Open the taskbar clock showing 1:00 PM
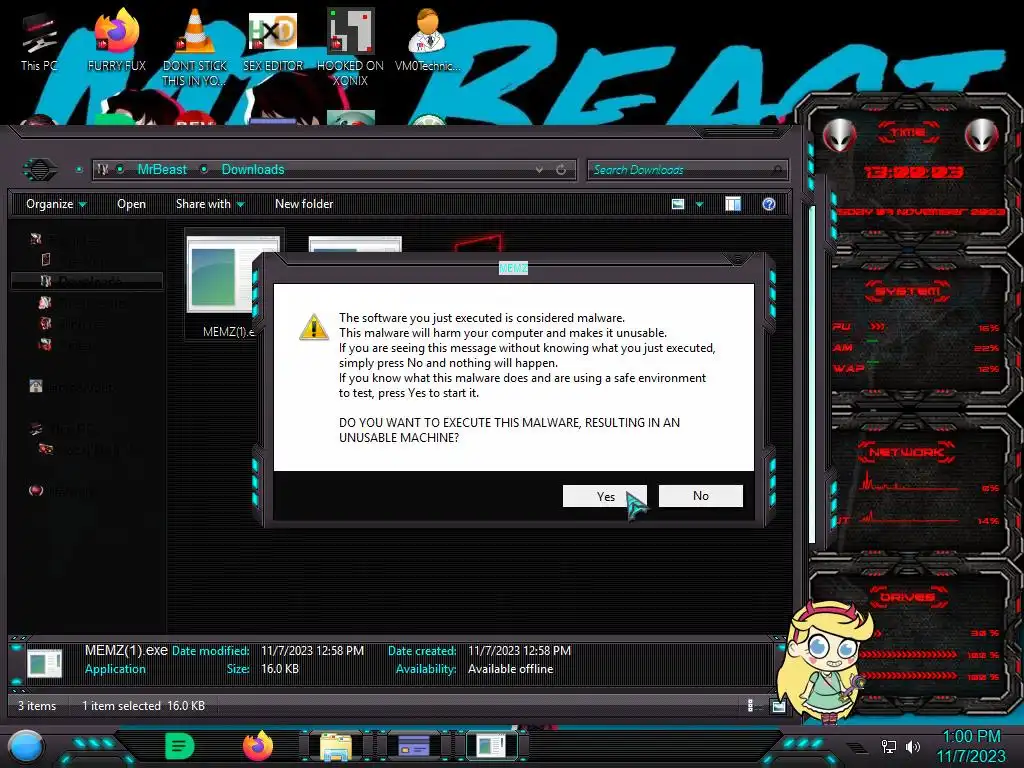Image resolution: width=1024 pixels, height=768 pixels. tap(971, 746)
